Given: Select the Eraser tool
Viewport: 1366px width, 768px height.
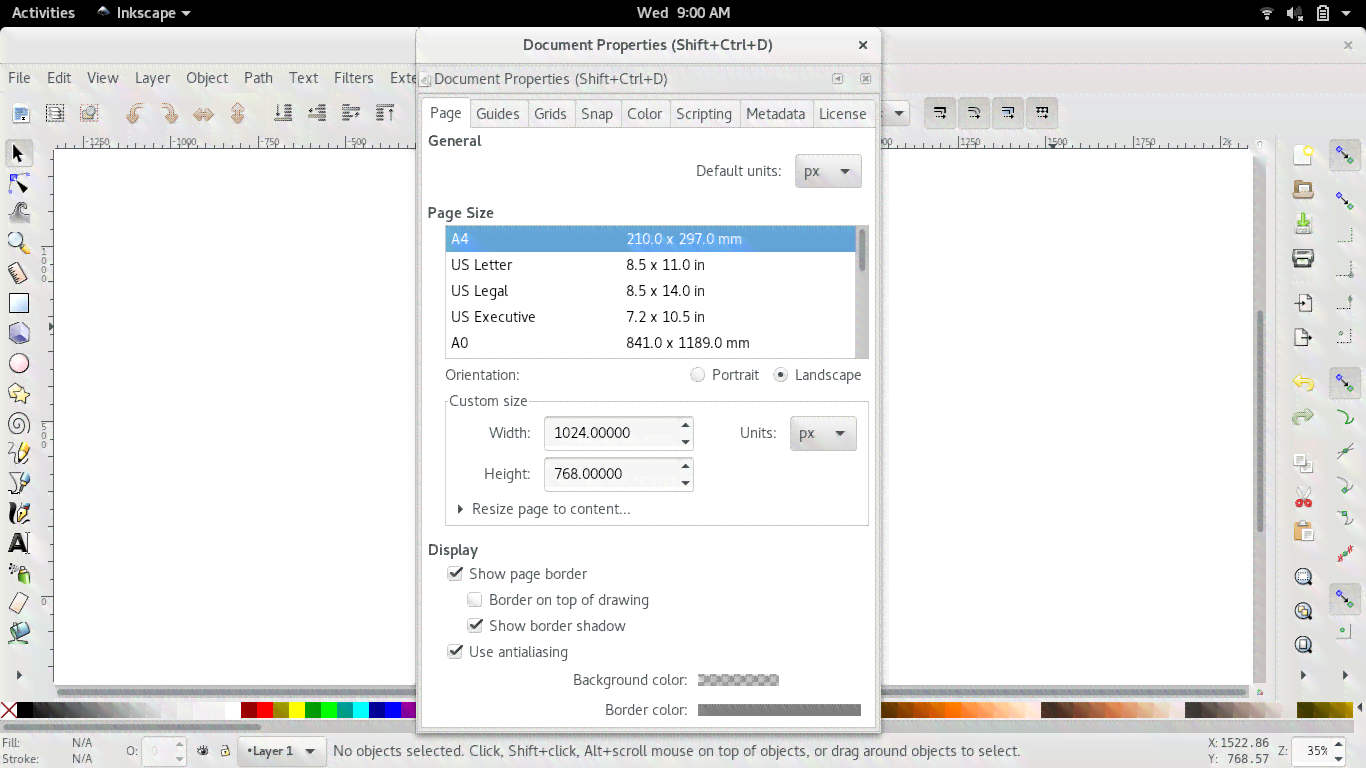Looking at the screenshot, I should tap(19, 603).
